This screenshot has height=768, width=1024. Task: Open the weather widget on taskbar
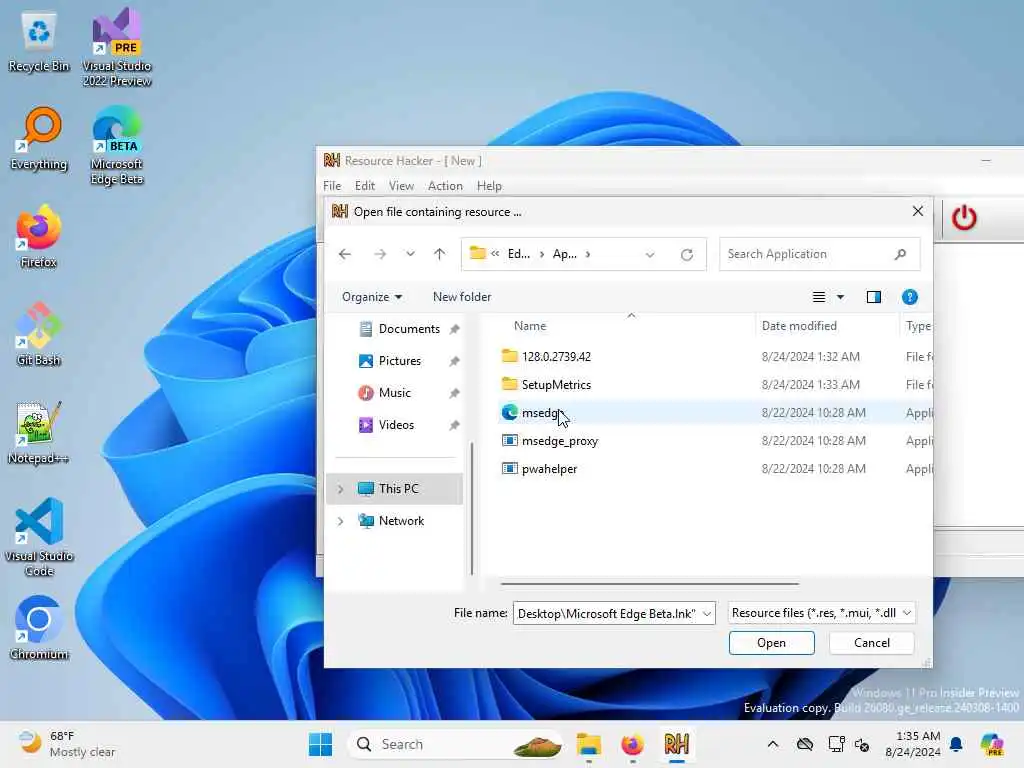click(67, 744)
